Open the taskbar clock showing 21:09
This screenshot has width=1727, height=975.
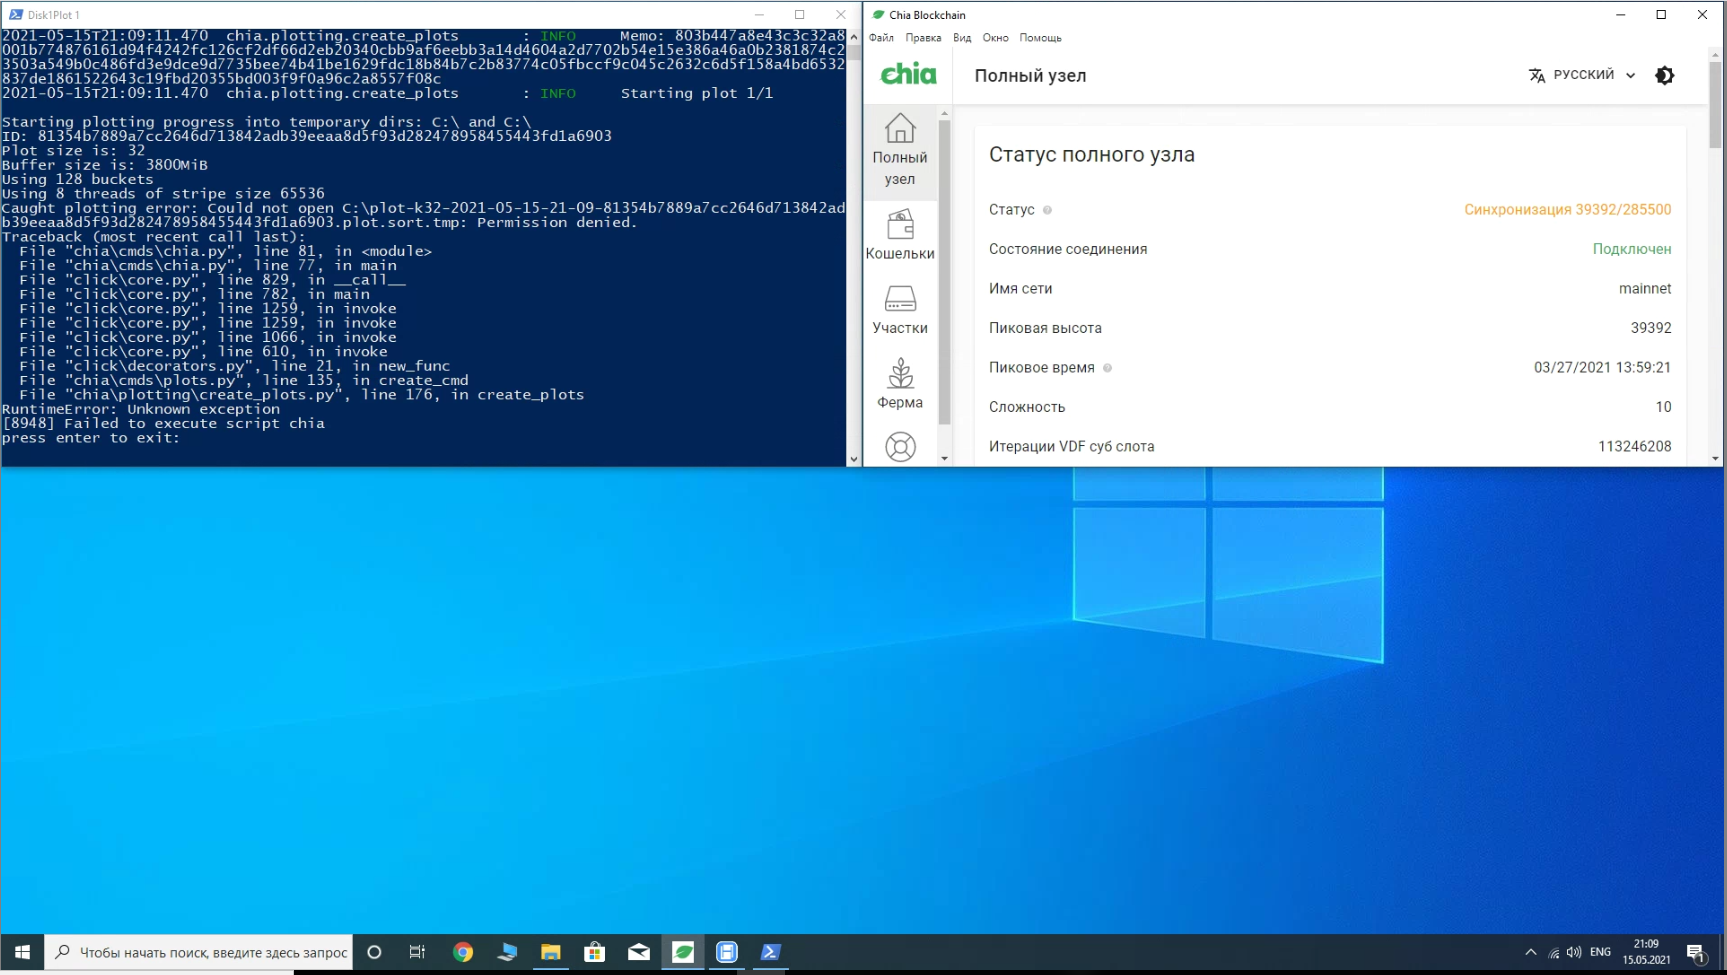click(1646, 952)
